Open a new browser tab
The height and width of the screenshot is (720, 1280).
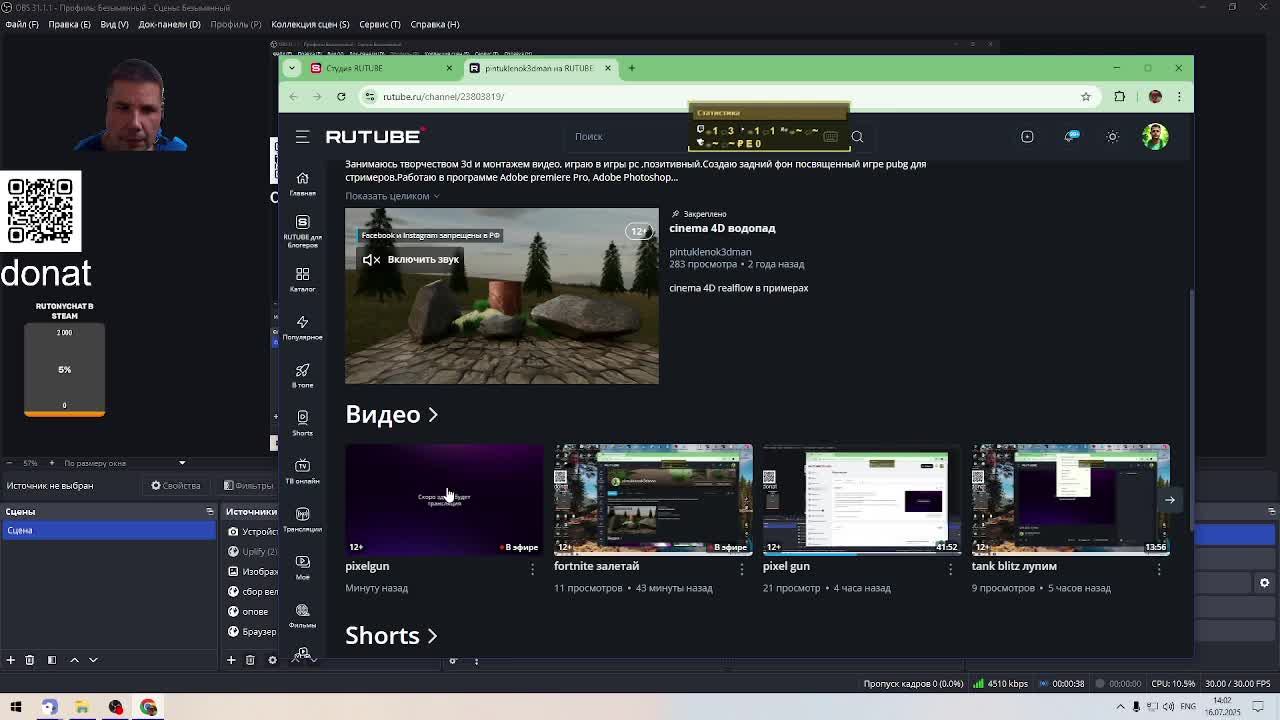tap(632, 68)
